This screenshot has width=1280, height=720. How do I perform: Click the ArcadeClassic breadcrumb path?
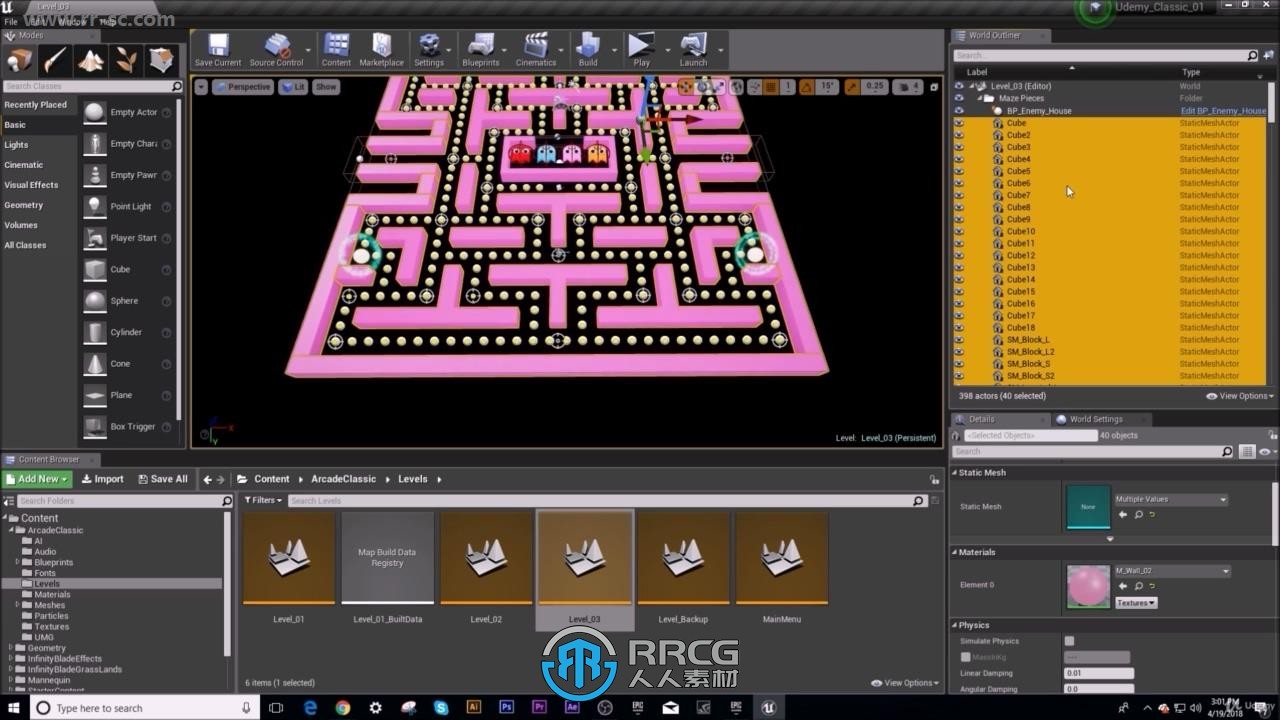(343, 479)
